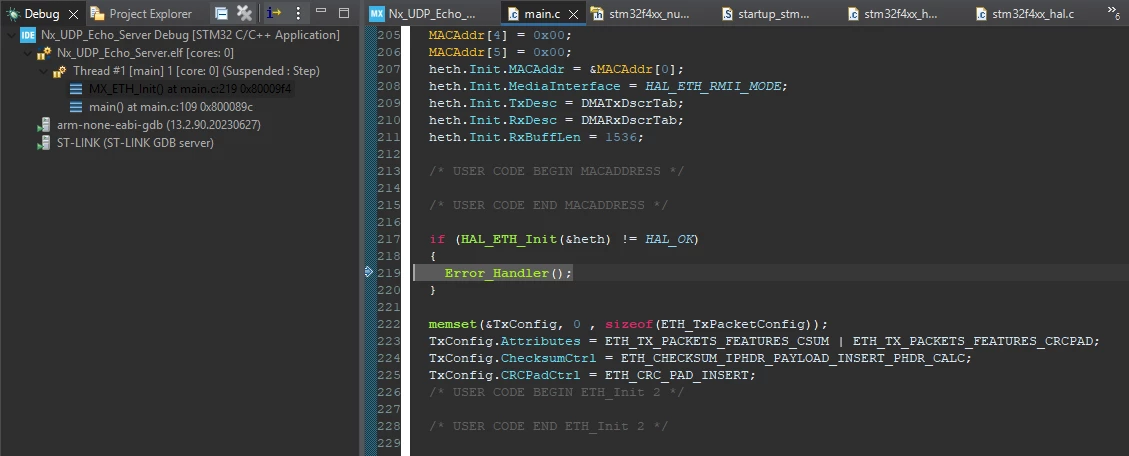Open the stm32f4xx_nu... header tab
The image size is (1129, 456).
(x=641, y=14)
